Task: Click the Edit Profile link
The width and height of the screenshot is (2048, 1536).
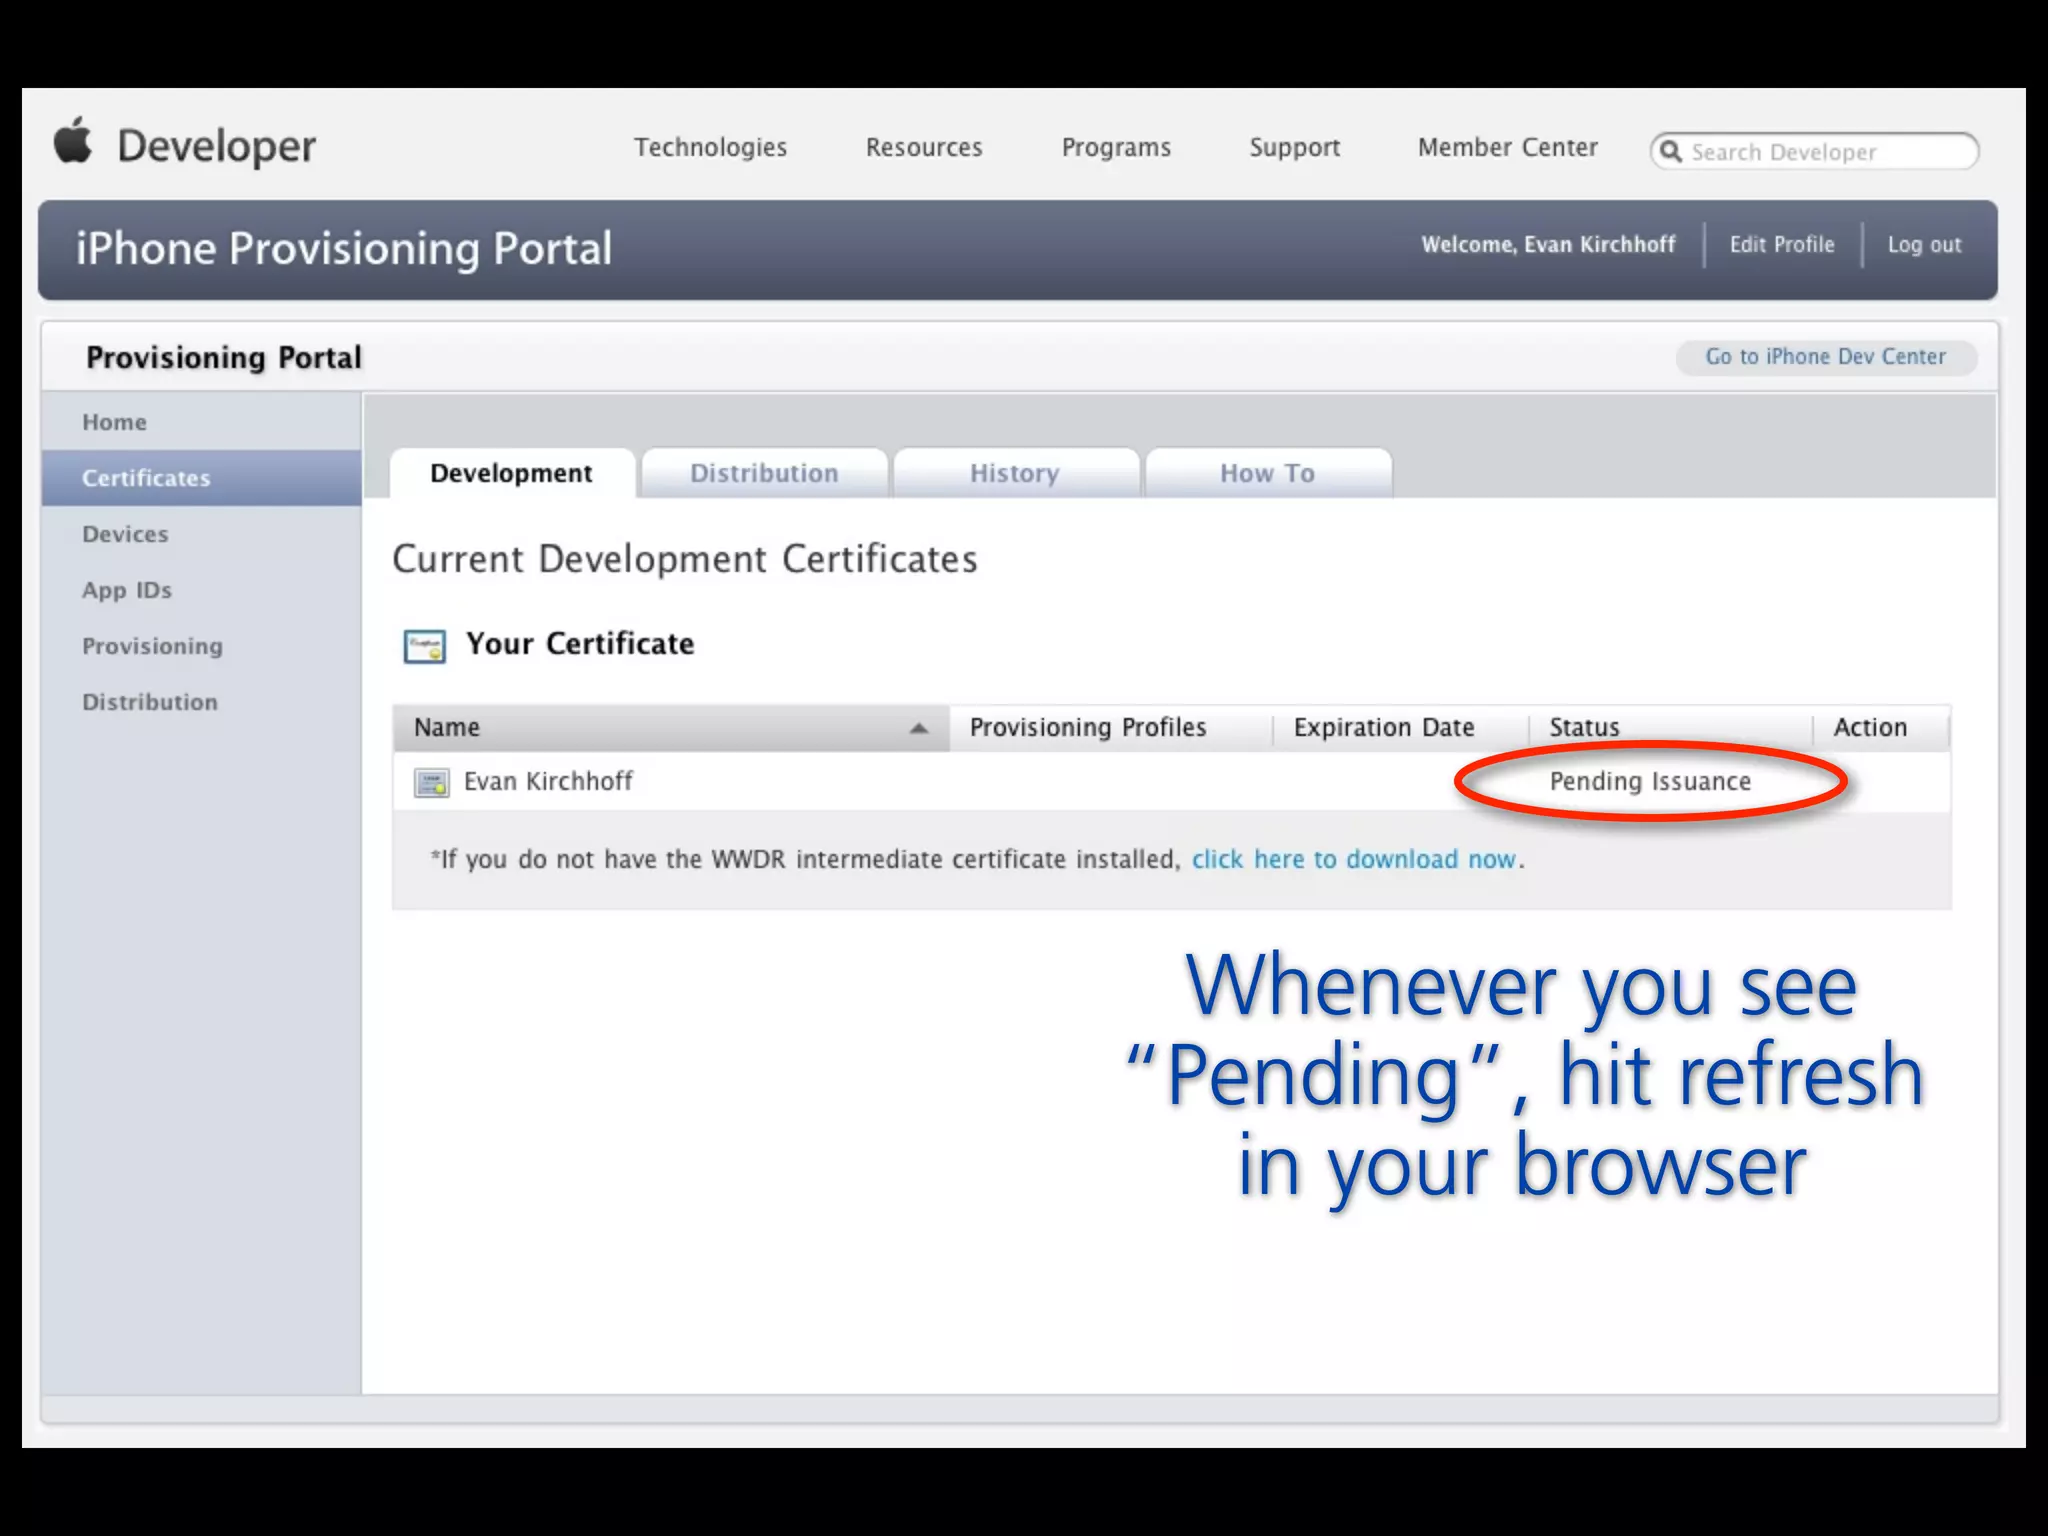Action: point(1782,245)
